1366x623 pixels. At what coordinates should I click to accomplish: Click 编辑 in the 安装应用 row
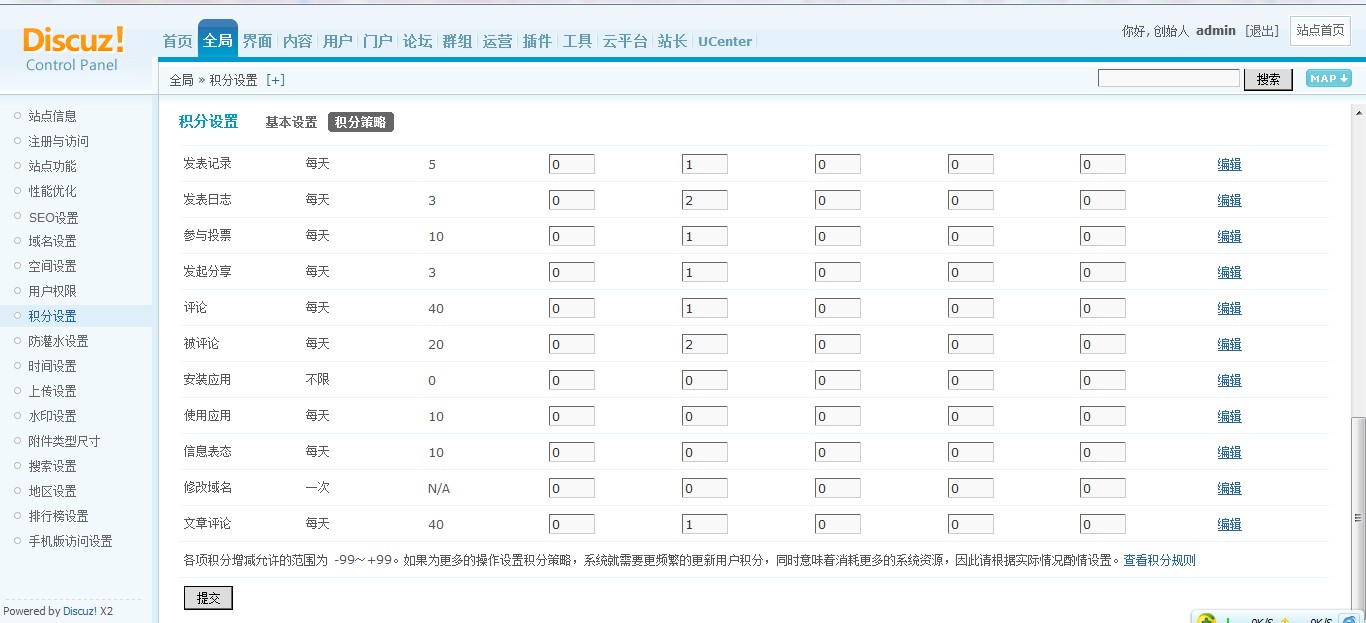1229,380
